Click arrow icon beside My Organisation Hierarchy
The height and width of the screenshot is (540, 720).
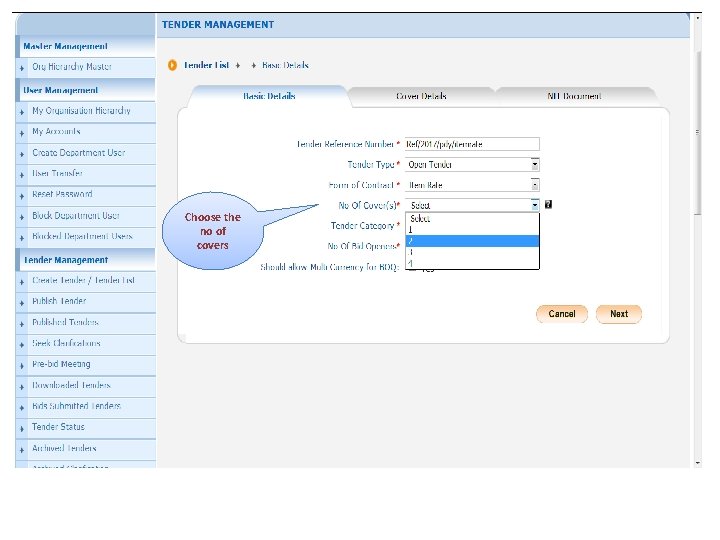click(22, 112)
